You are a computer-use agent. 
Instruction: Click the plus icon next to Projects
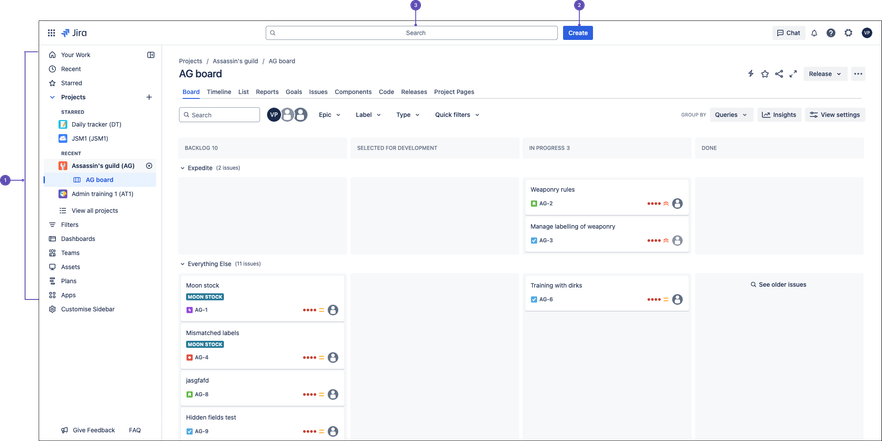(x=149, y=97)
